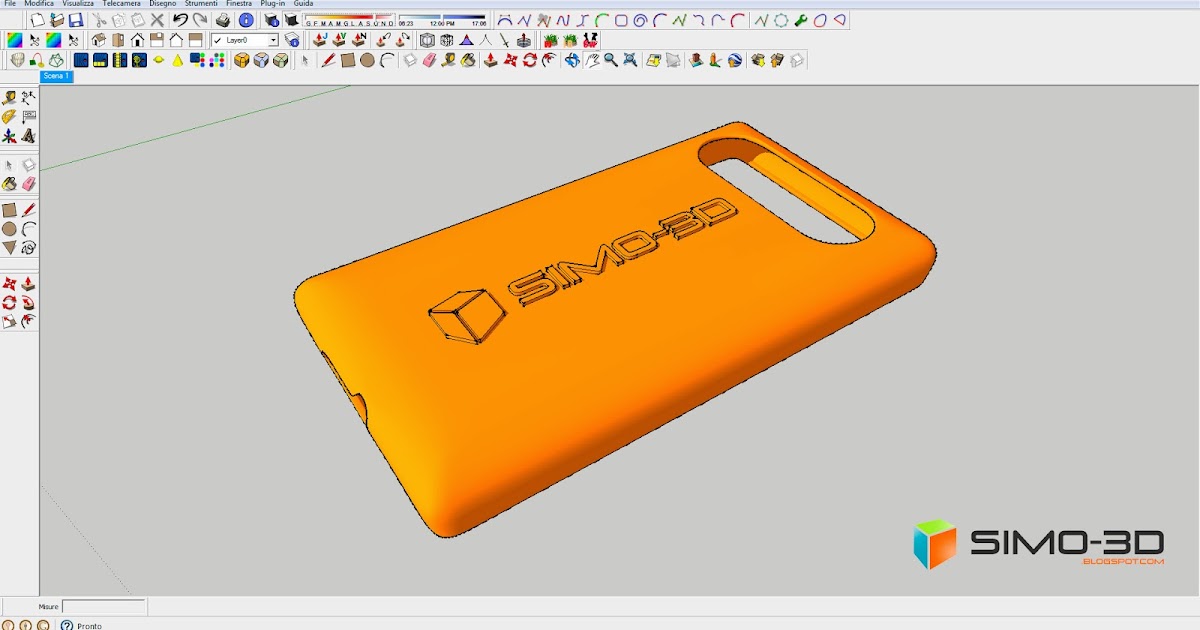
Task: Select the Polygon tool in left toolbar
Action: coord(9,247)
